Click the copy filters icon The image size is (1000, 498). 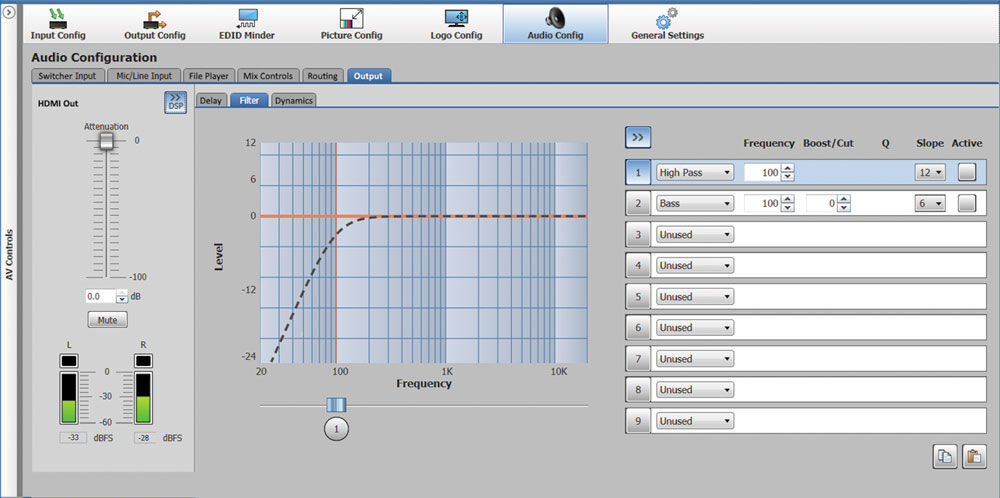pos(944,457)
